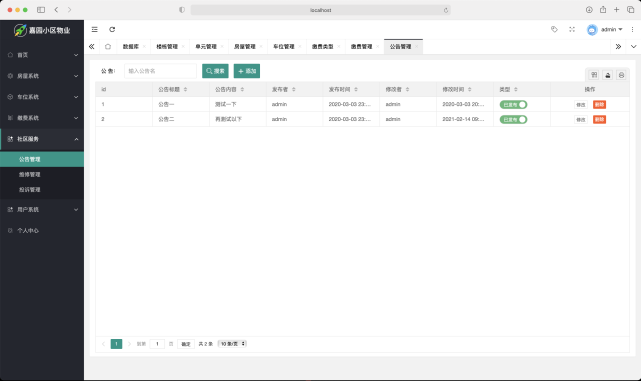Open 投诉管理 in the sidebar
The image size is (641, 381).
42,190
